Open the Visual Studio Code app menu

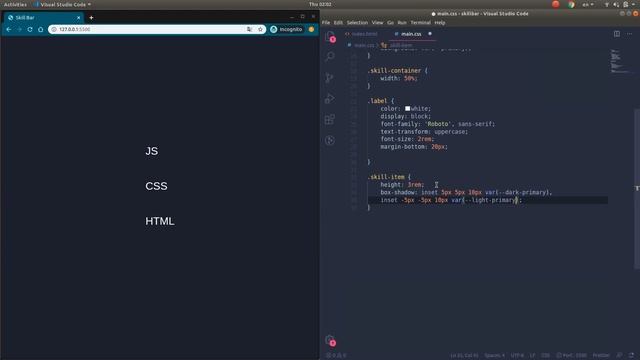tap(63, 4)
